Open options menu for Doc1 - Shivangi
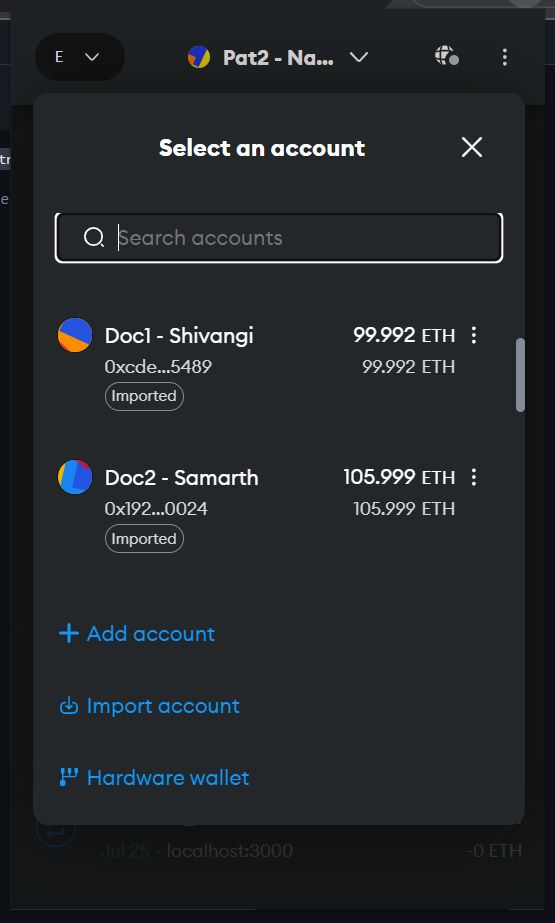555x923 pixels. coord(474,336)
